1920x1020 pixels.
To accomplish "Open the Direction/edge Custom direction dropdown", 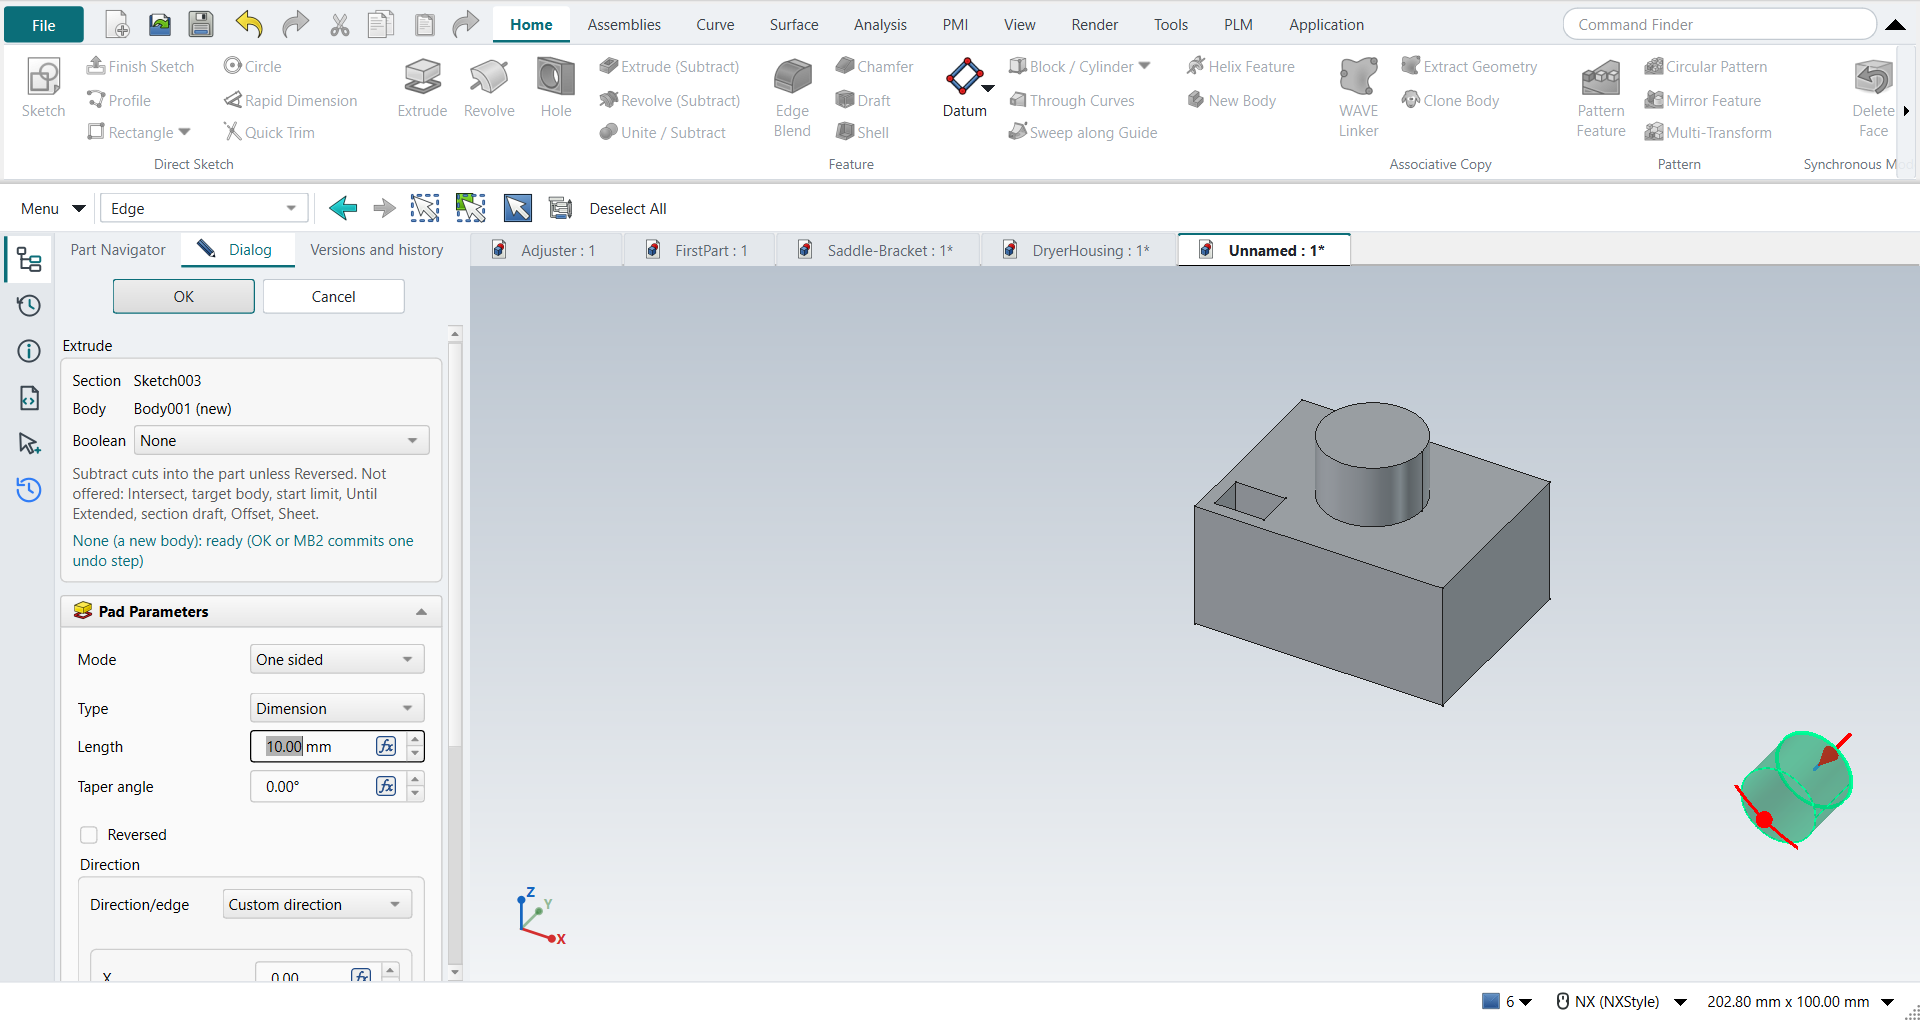I will pos(317,905).
